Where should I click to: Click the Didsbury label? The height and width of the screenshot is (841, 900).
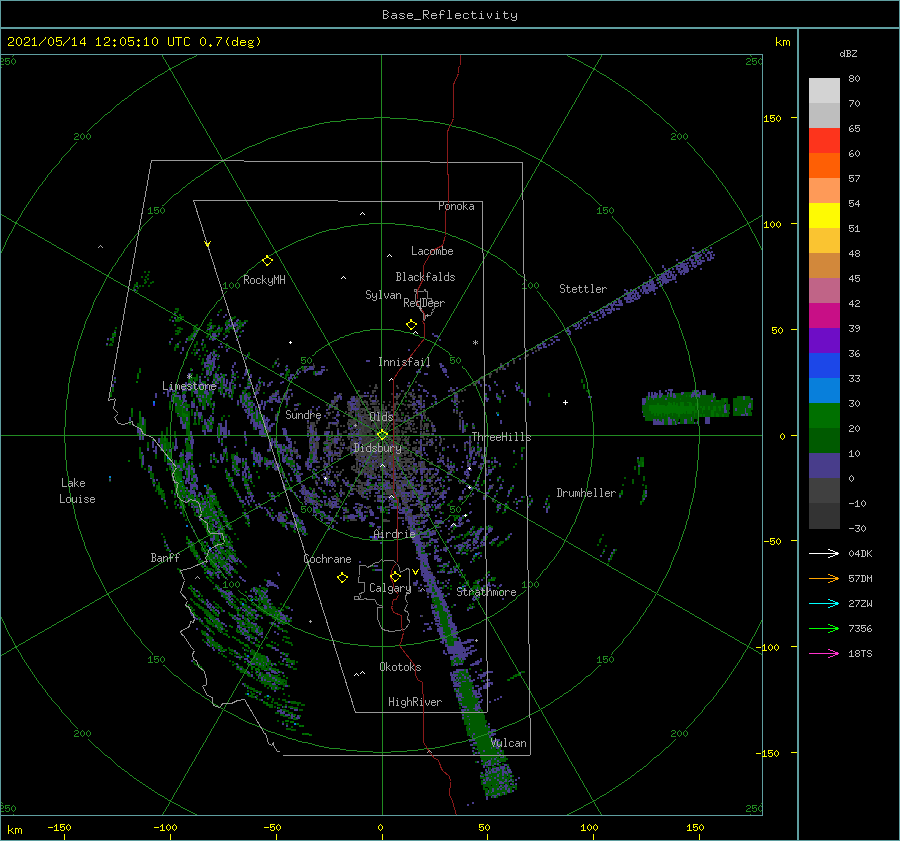(x=377, y=448)
